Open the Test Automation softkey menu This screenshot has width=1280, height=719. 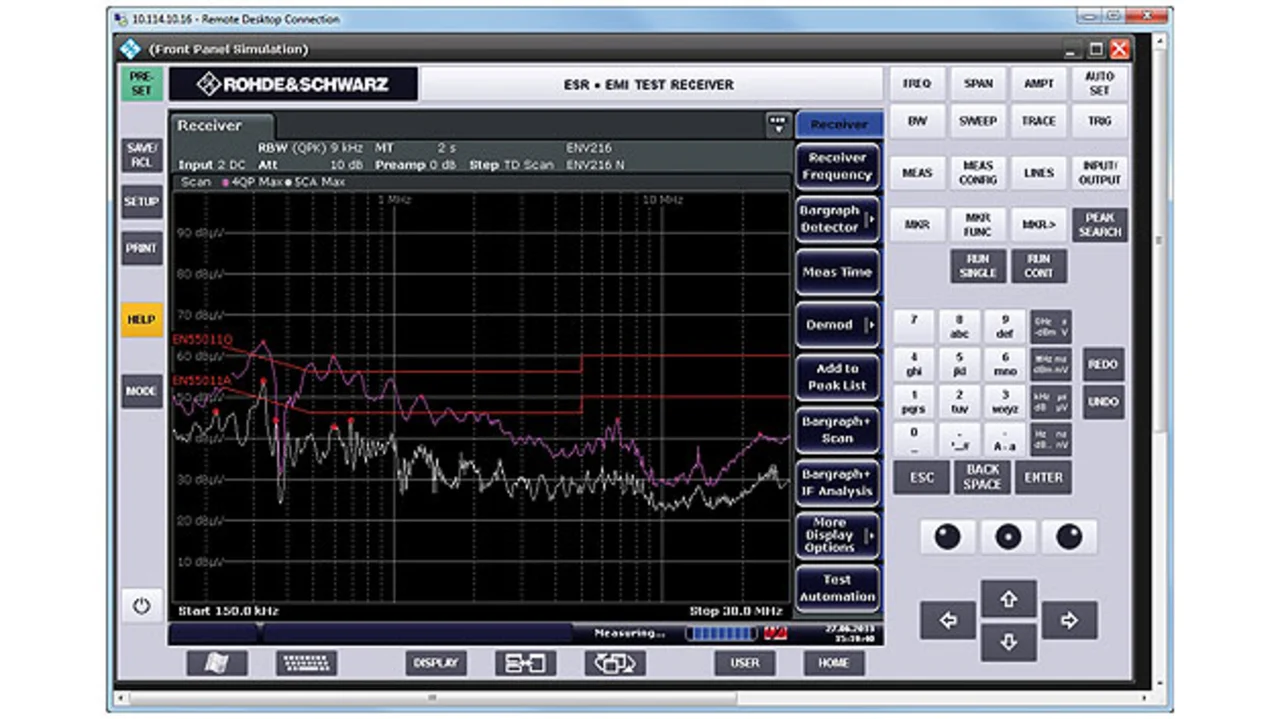pos(837,588)
